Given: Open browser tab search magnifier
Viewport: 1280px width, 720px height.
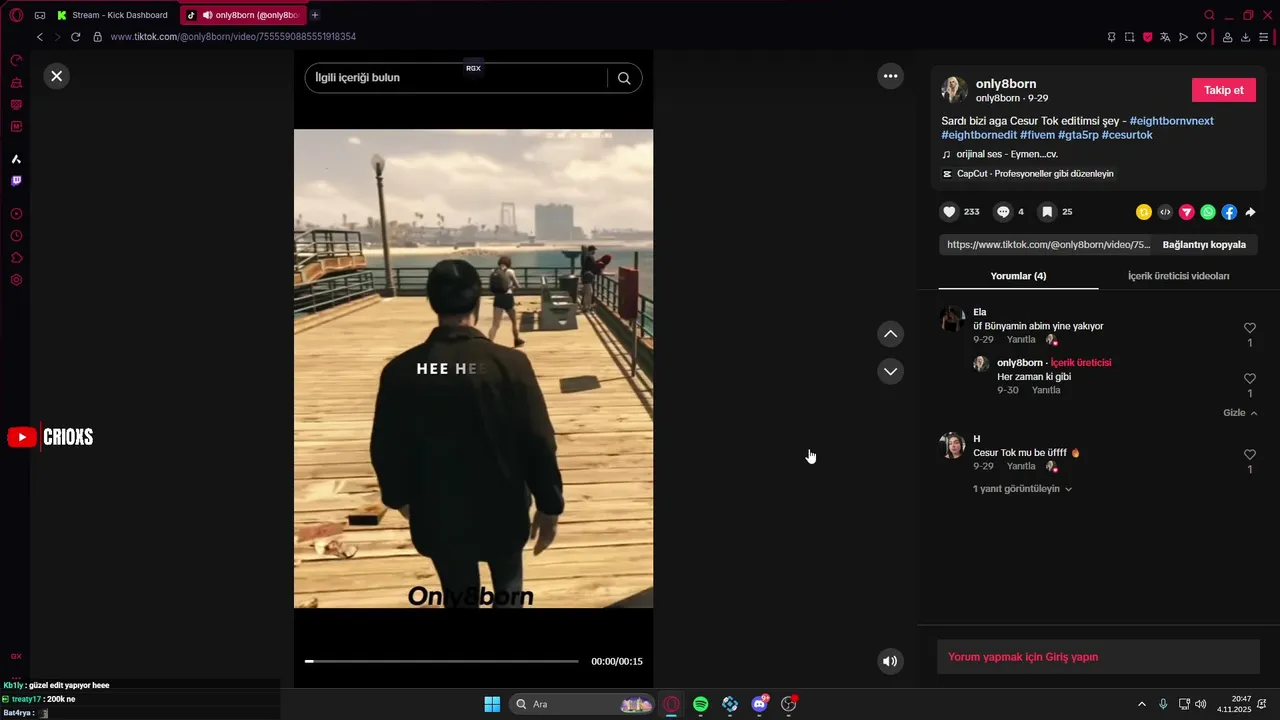Looking at the screenshot, I should click(1209, 15).
